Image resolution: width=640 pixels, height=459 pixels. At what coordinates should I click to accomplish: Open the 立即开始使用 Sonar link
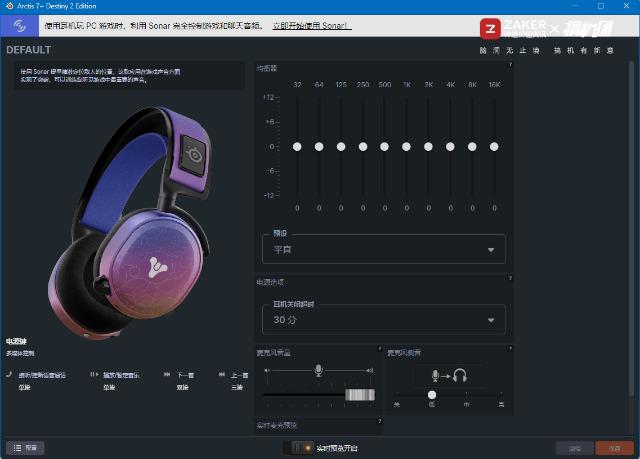pyautogui.click(x=312, y=26)
